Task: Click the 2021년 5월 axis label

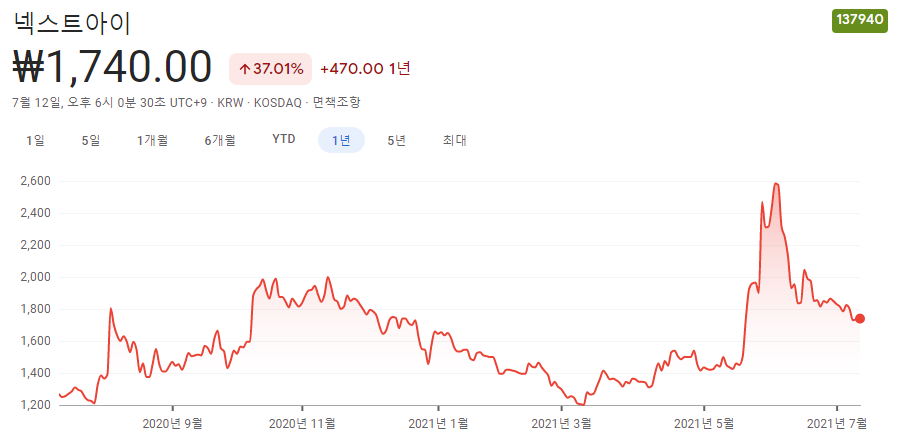Action: pyautogui.click(x=704, y=424)
